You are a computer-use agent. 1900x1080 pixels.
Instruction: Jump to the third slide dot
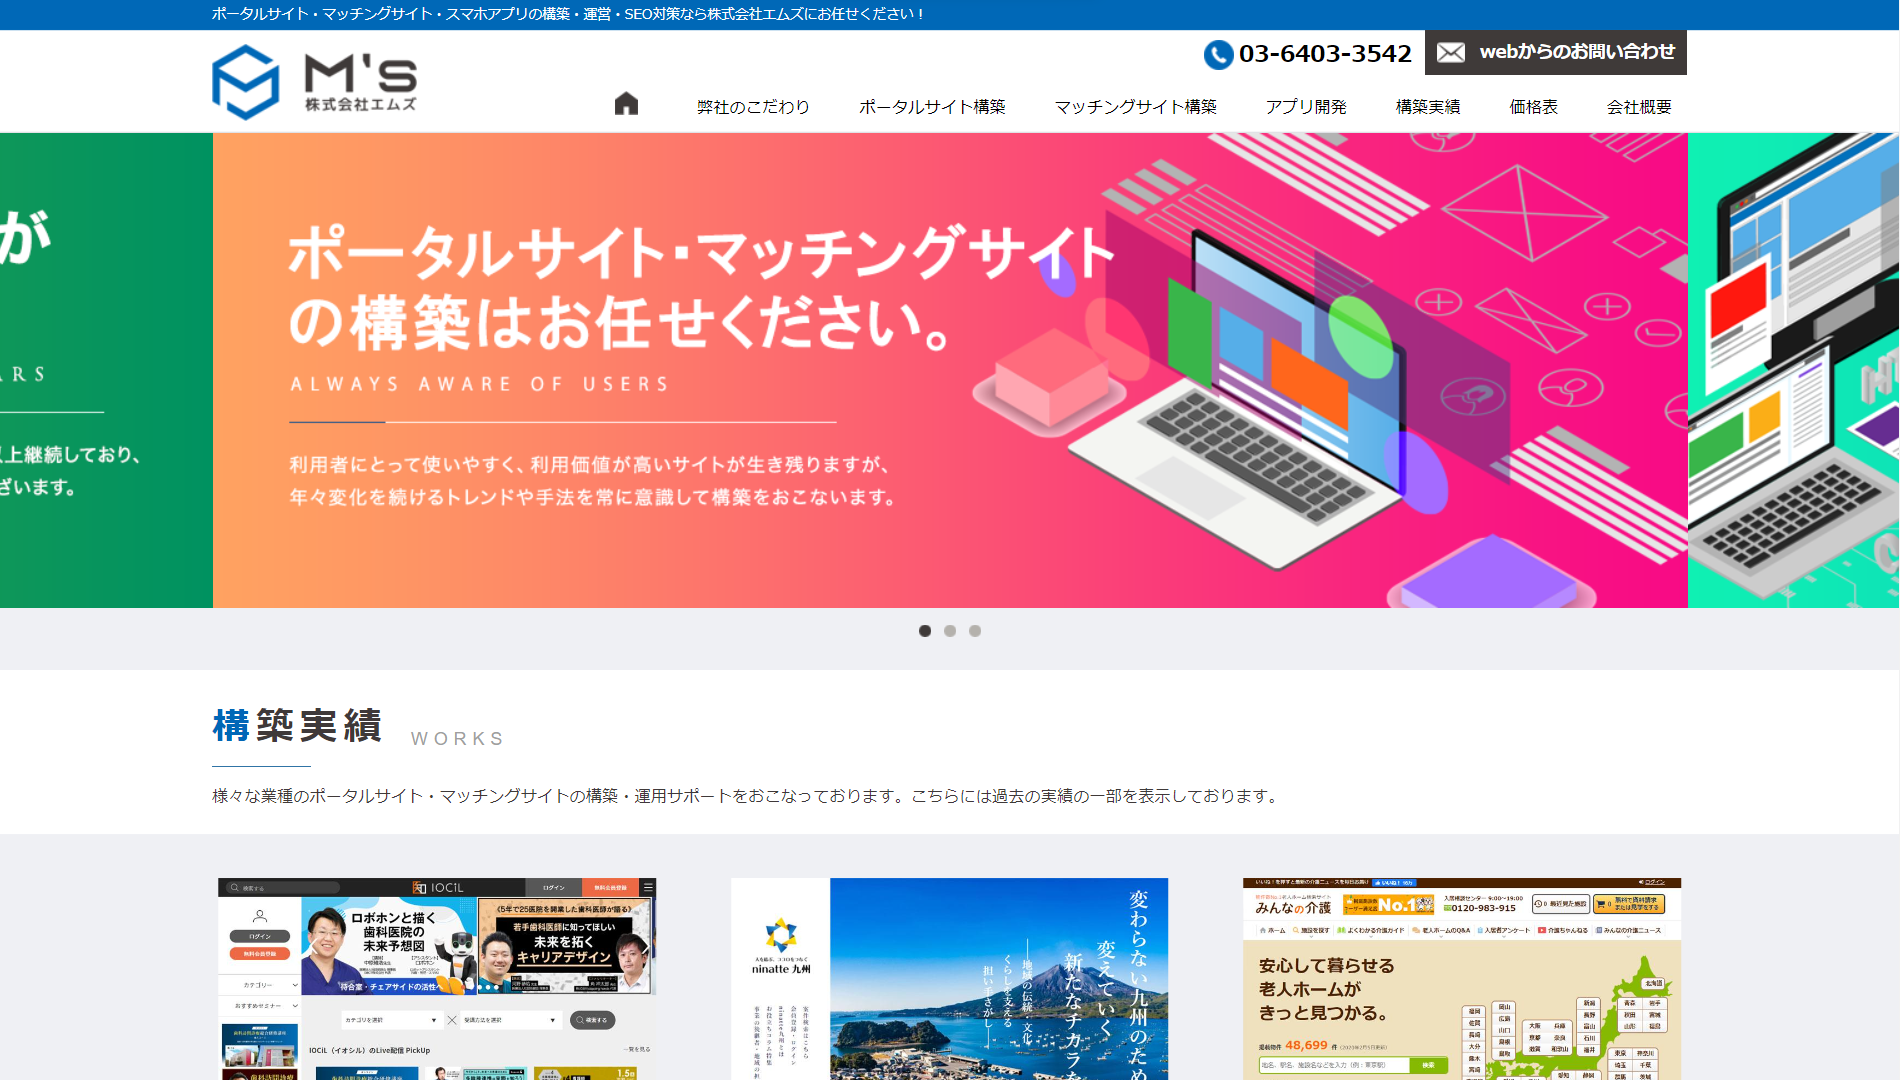(x=975, y=631)
